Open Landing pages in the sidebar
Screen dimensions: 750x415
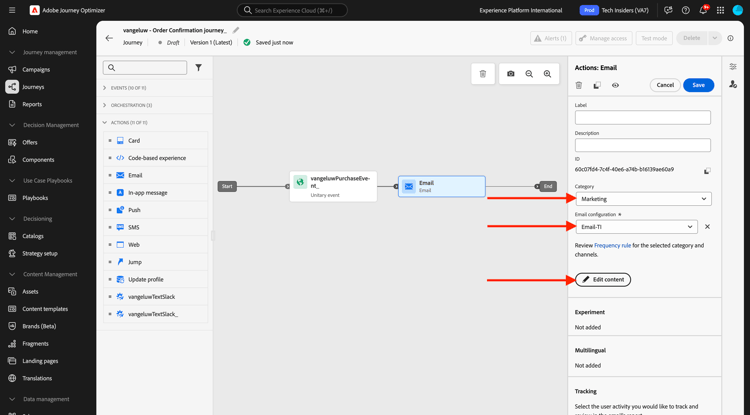coord(40,361)
